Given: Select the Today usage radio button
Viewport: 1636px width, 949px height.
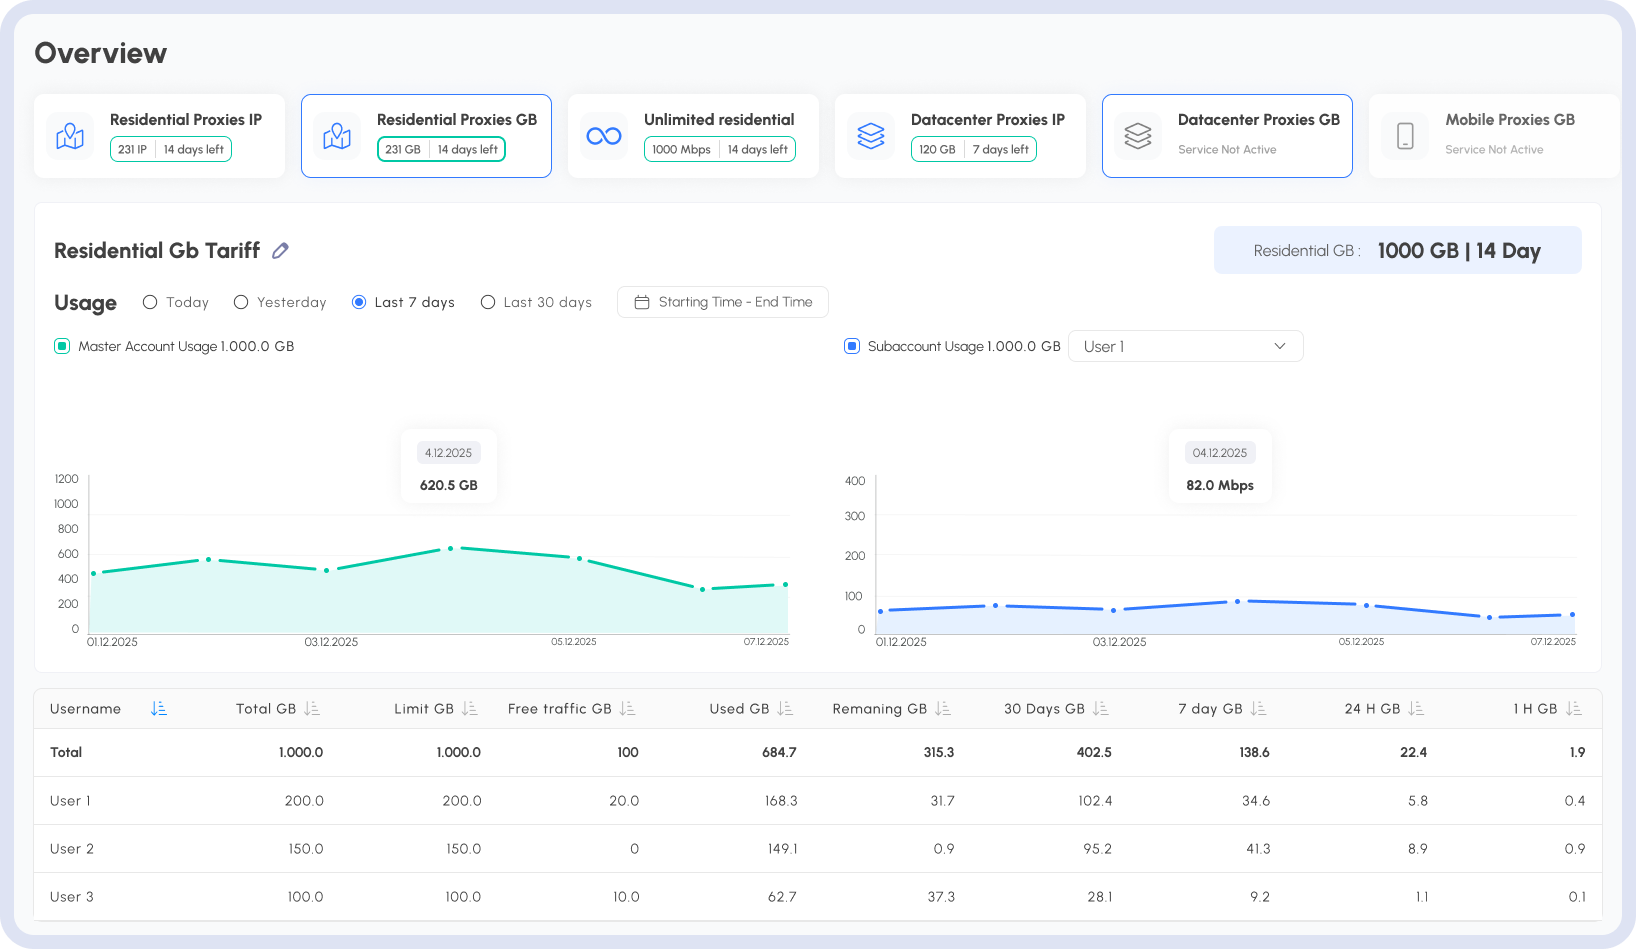Looking at the screenshot, I should click(x=150, y=302).
